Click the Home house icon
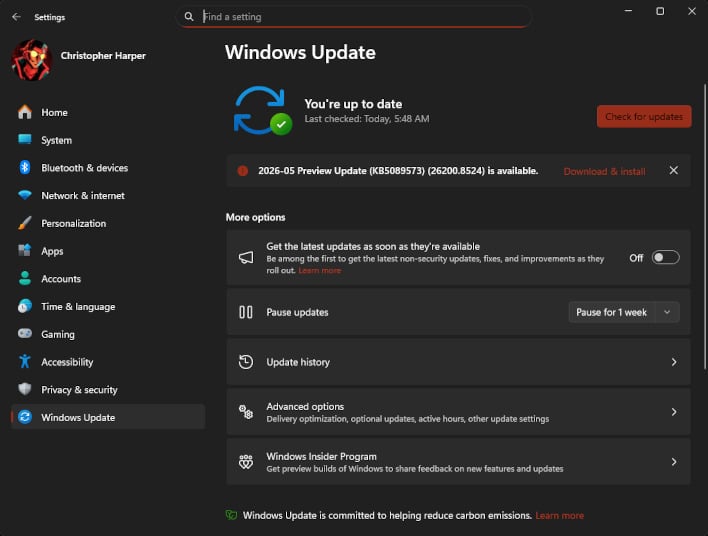 coord(25,112)
